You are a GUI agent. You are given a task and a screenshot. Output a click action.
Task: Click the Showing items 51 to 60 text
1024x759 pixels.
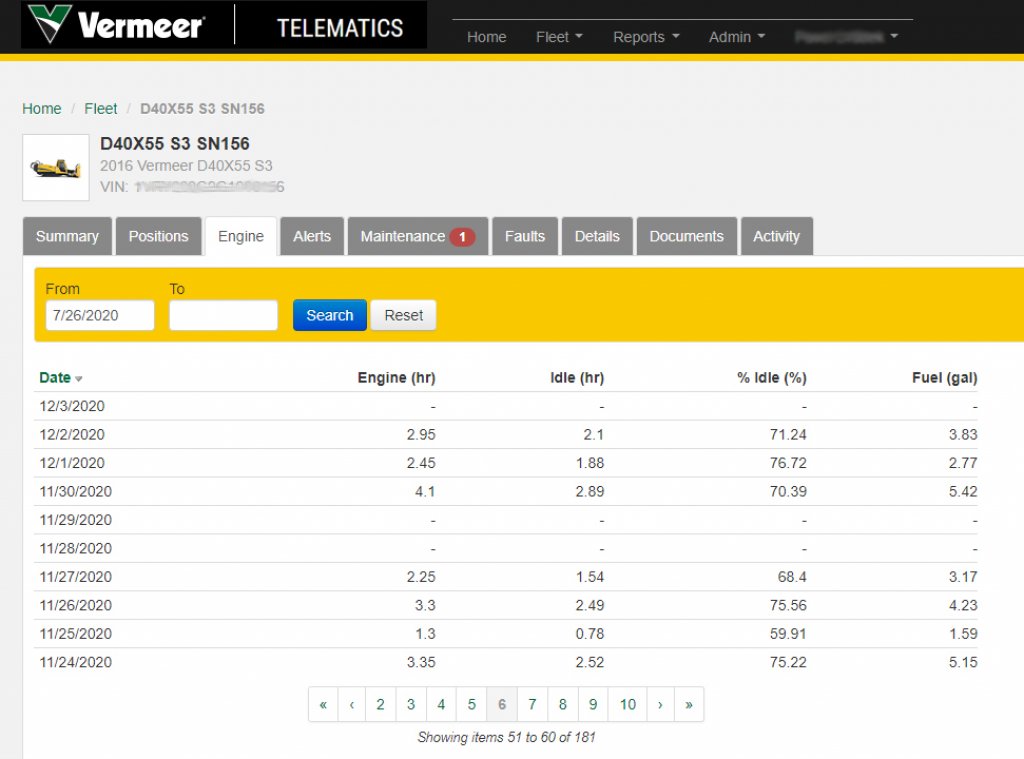(507, 737)
